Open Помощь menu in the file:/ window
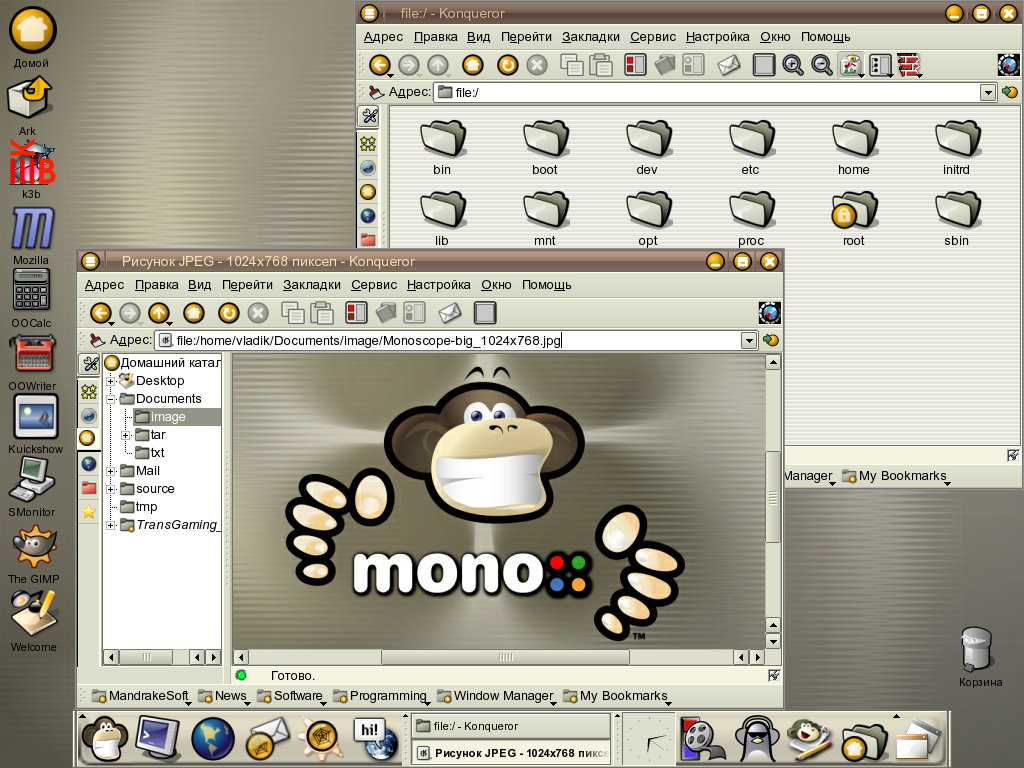 point(825,37)
